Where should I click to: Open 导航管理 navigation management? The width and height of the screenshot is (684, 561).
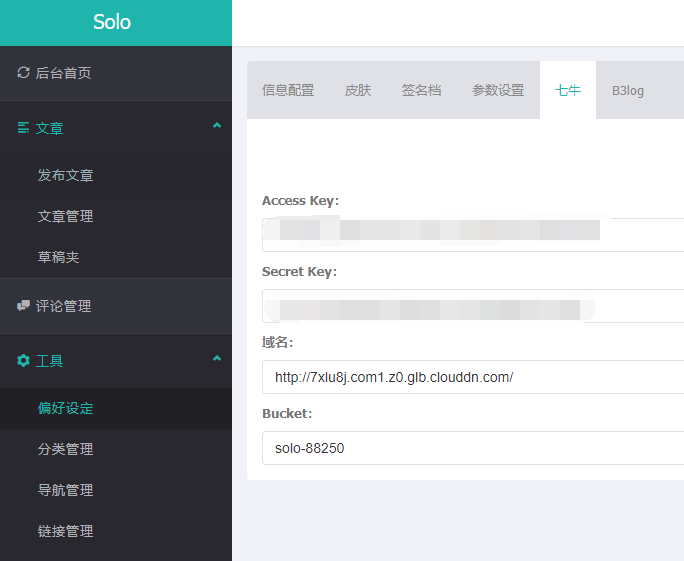pyautogui.click(x=66, y=490)
